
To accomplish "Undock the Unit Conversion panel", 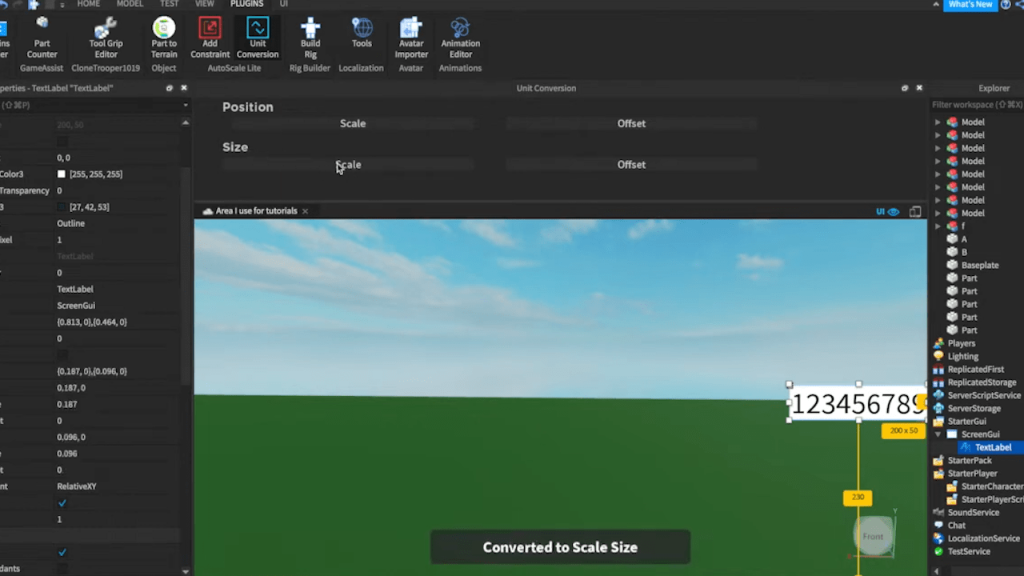I will 904,88.
